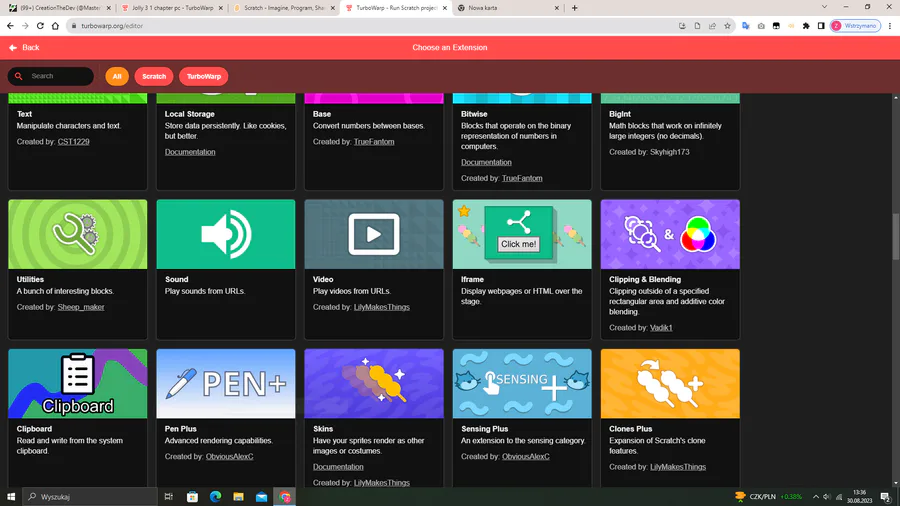Click the search magnifier icon
Screen dimensions: 900x506
[19, 76]
